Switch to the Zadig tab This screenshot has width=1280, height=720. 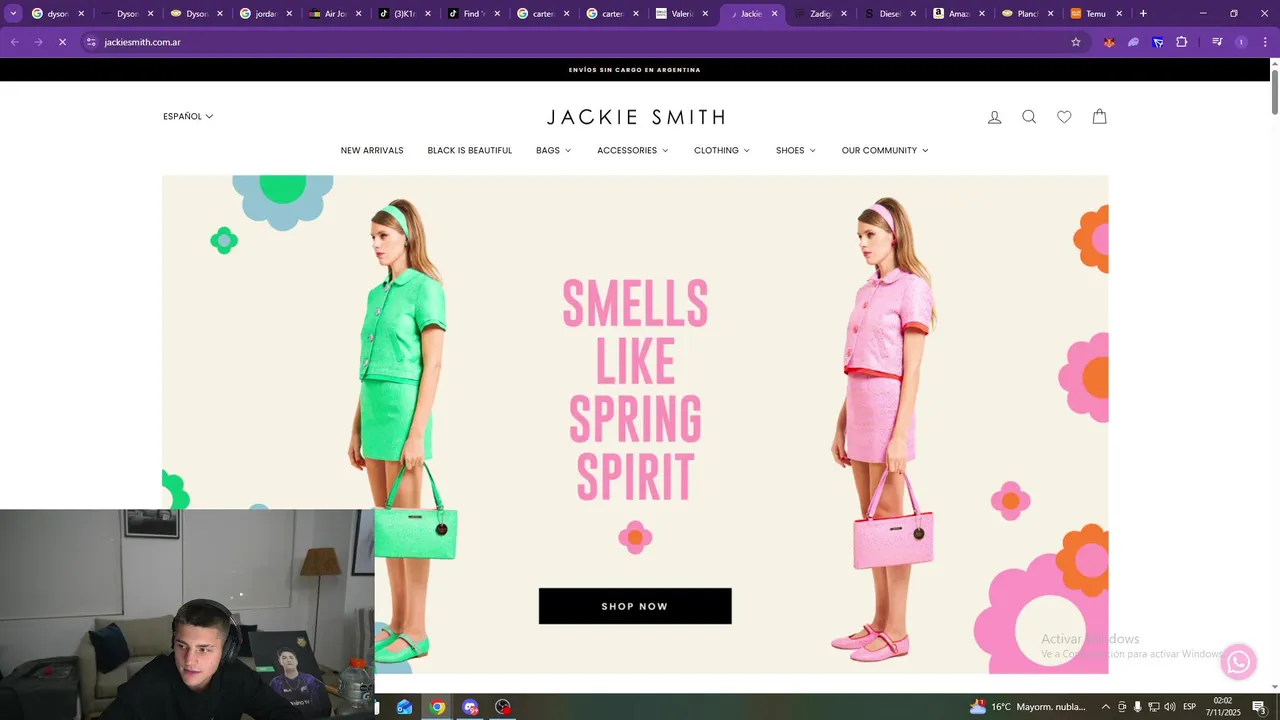point(820,14)
